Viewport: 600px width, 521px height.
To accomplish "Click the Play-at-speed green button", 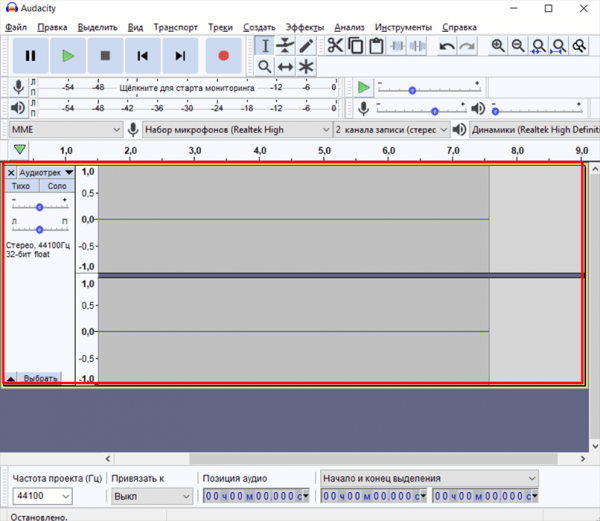I will (363, 87).
